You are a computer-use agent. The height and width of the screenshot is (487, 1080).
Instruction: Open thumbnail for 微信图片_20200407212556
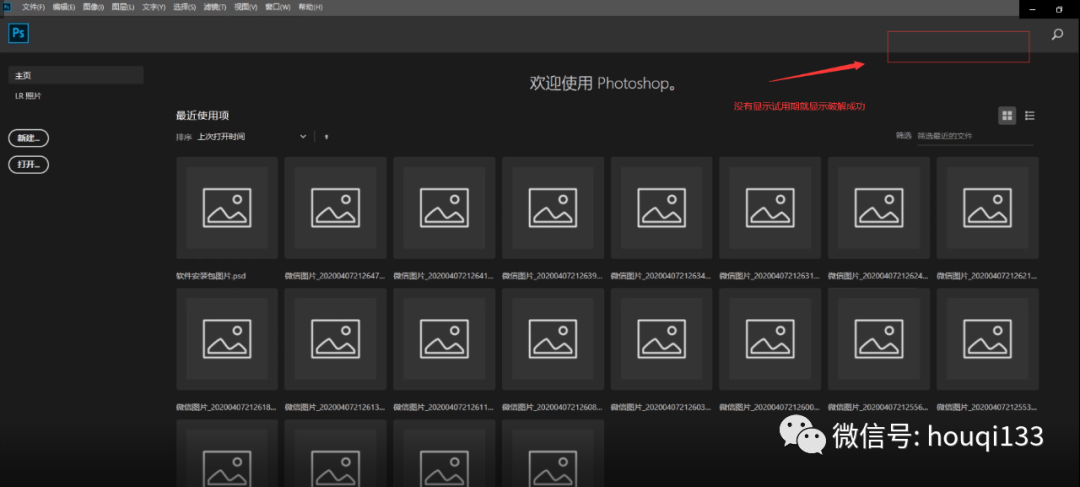pos(879,339)
